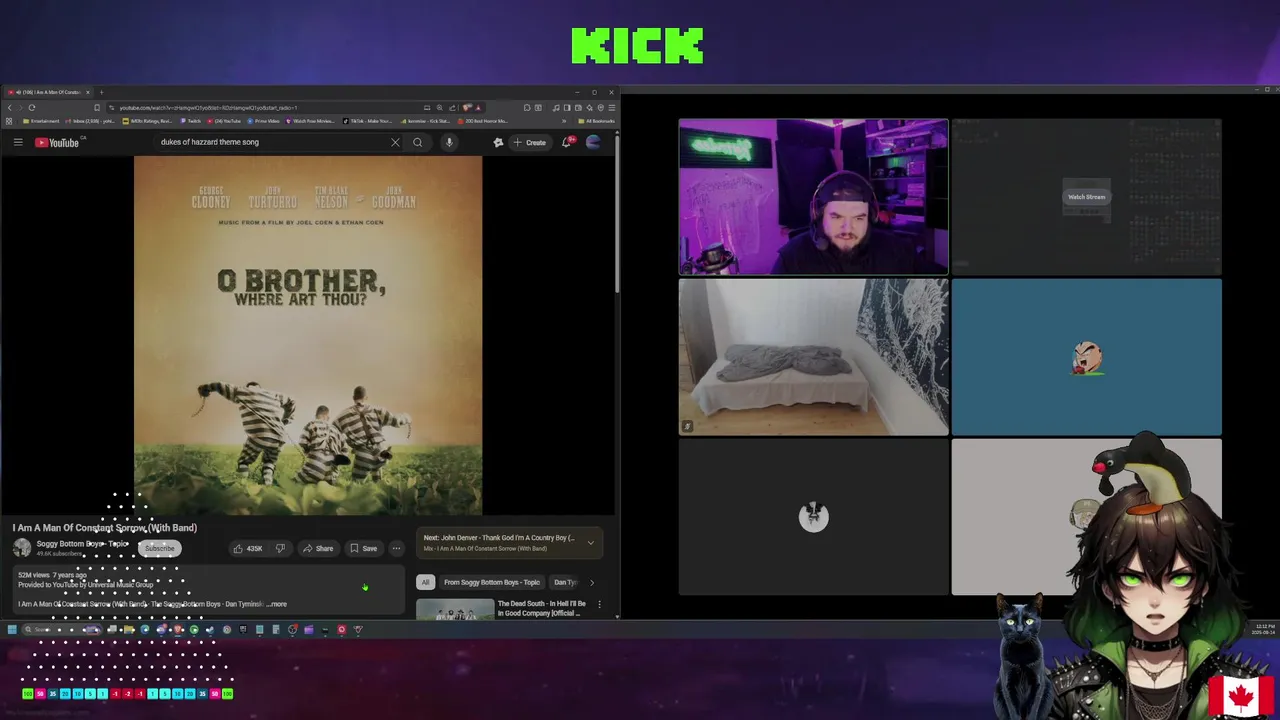Open the Twitch bookmark

[191, 121]
